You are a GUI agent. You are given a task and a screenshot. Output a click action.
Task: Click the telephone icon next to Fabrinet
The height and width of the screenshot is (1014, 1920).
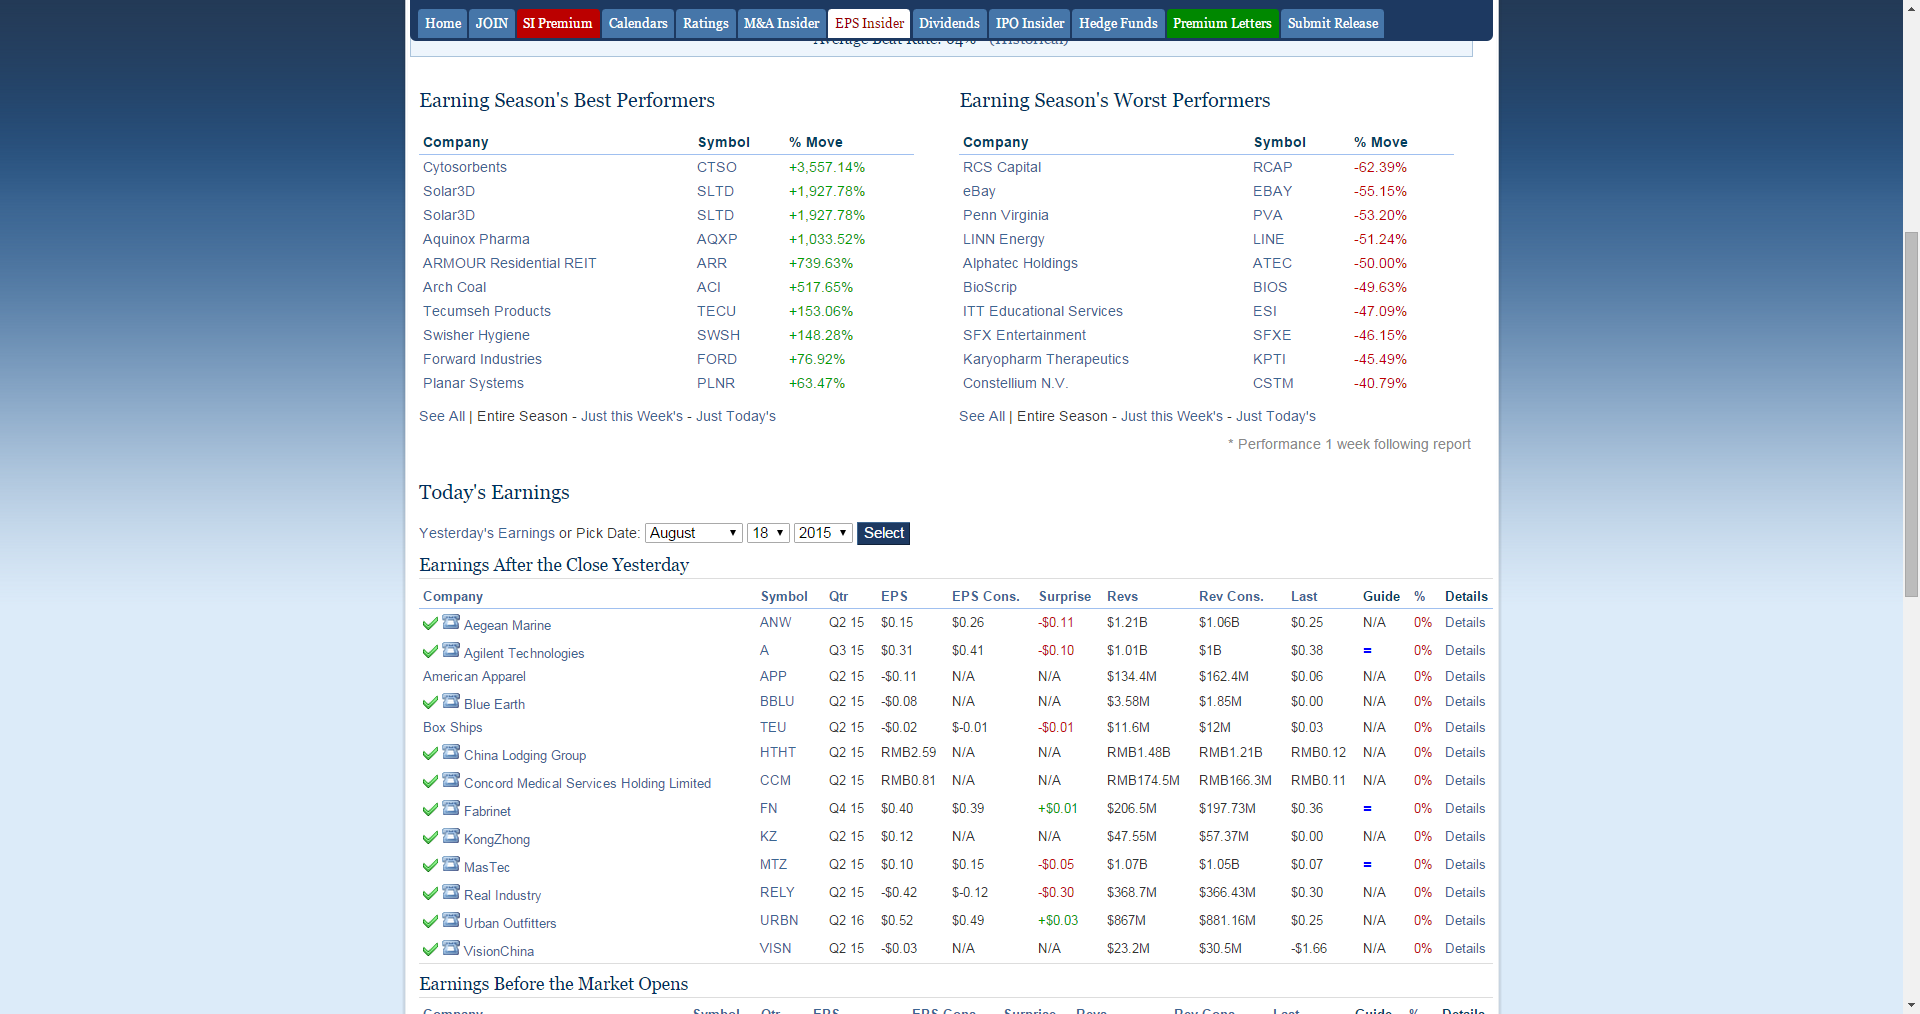[451, 807]
